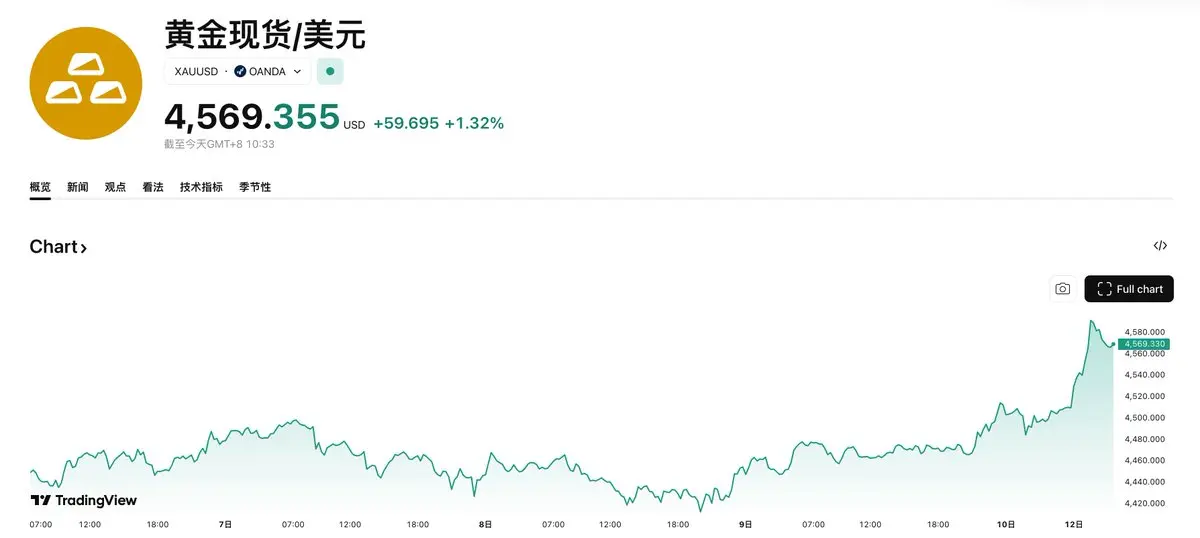Select the 季节性 tab

(255, 187)
